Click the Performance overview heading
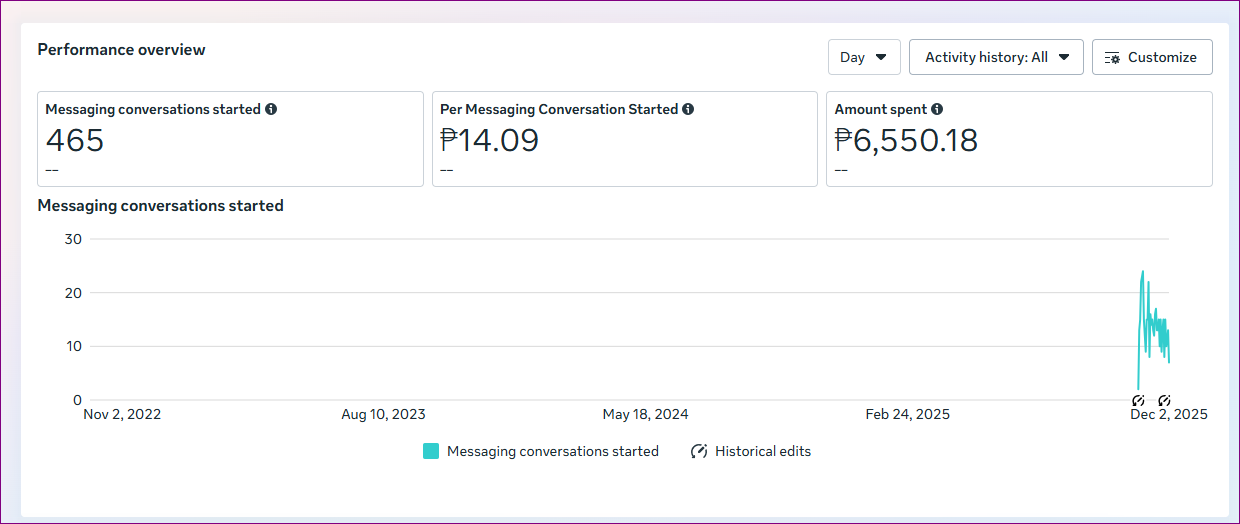 (121, 50)
